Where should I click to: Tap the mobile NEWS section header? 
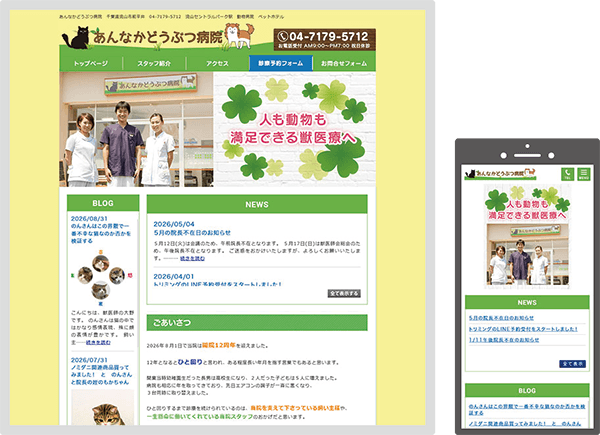point(527,302)
